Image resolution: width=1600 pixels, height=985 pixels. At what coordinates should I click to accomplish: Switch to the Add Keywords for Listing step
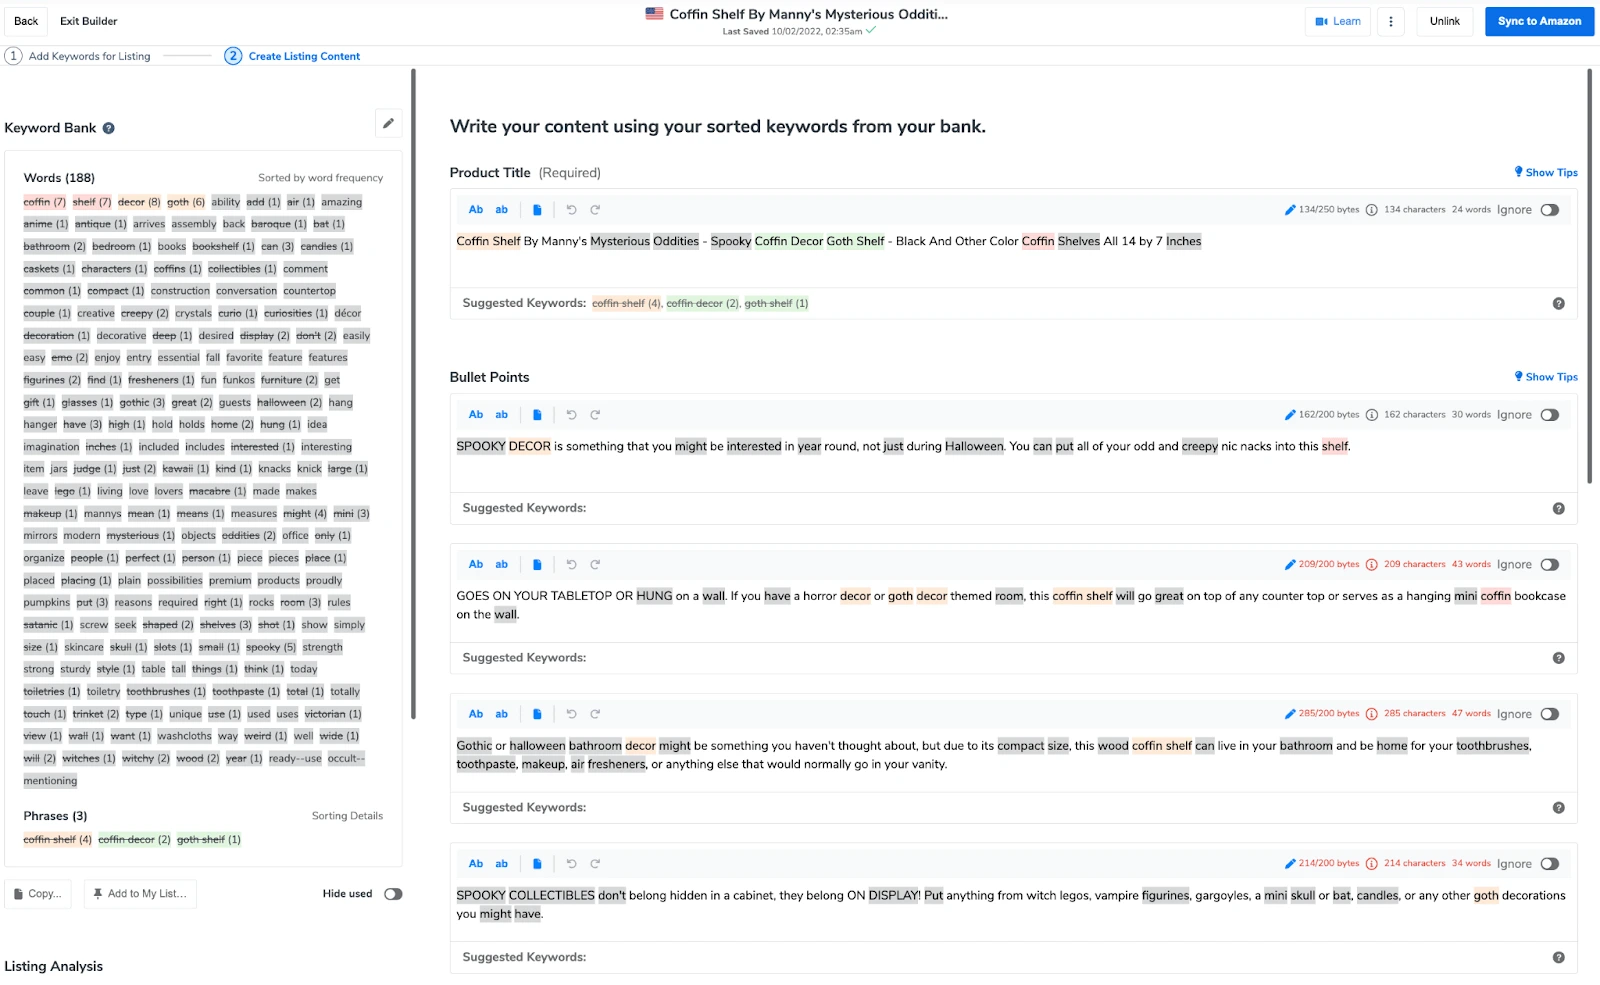pyautogui.click(x=89, y=56)
